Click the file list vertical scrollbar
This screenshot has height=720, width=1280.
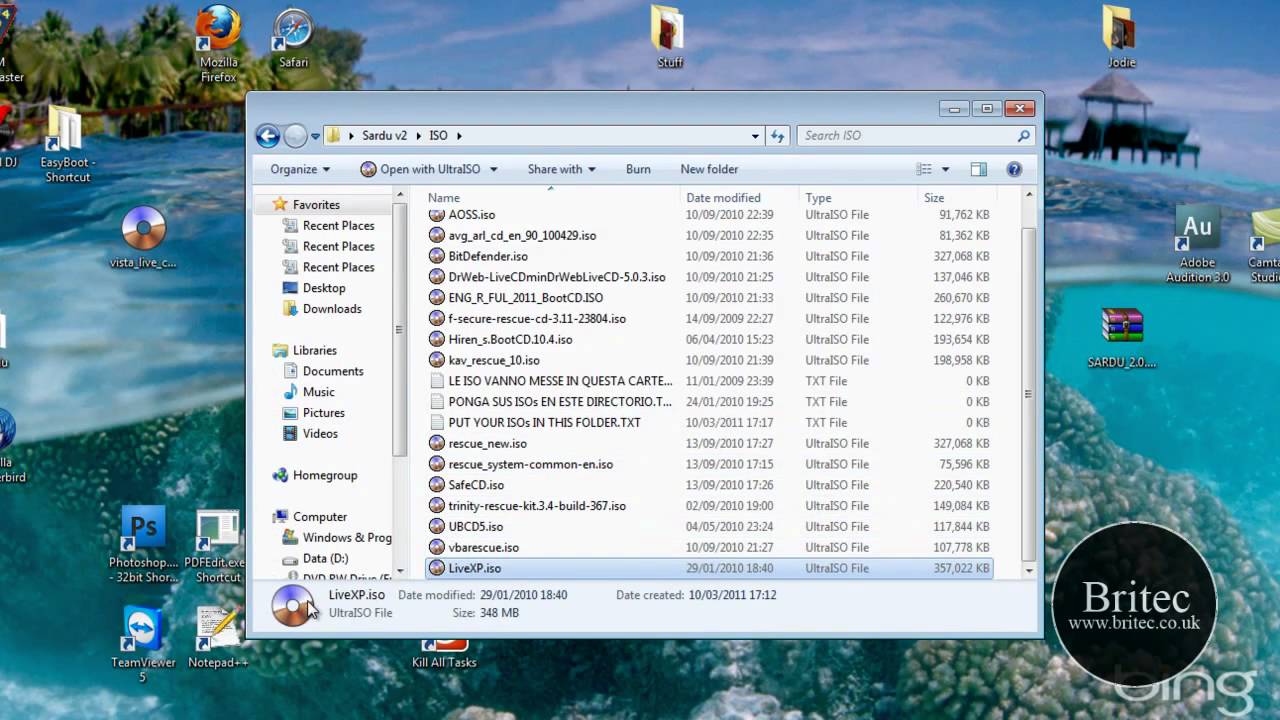(x=1028, y=393)
